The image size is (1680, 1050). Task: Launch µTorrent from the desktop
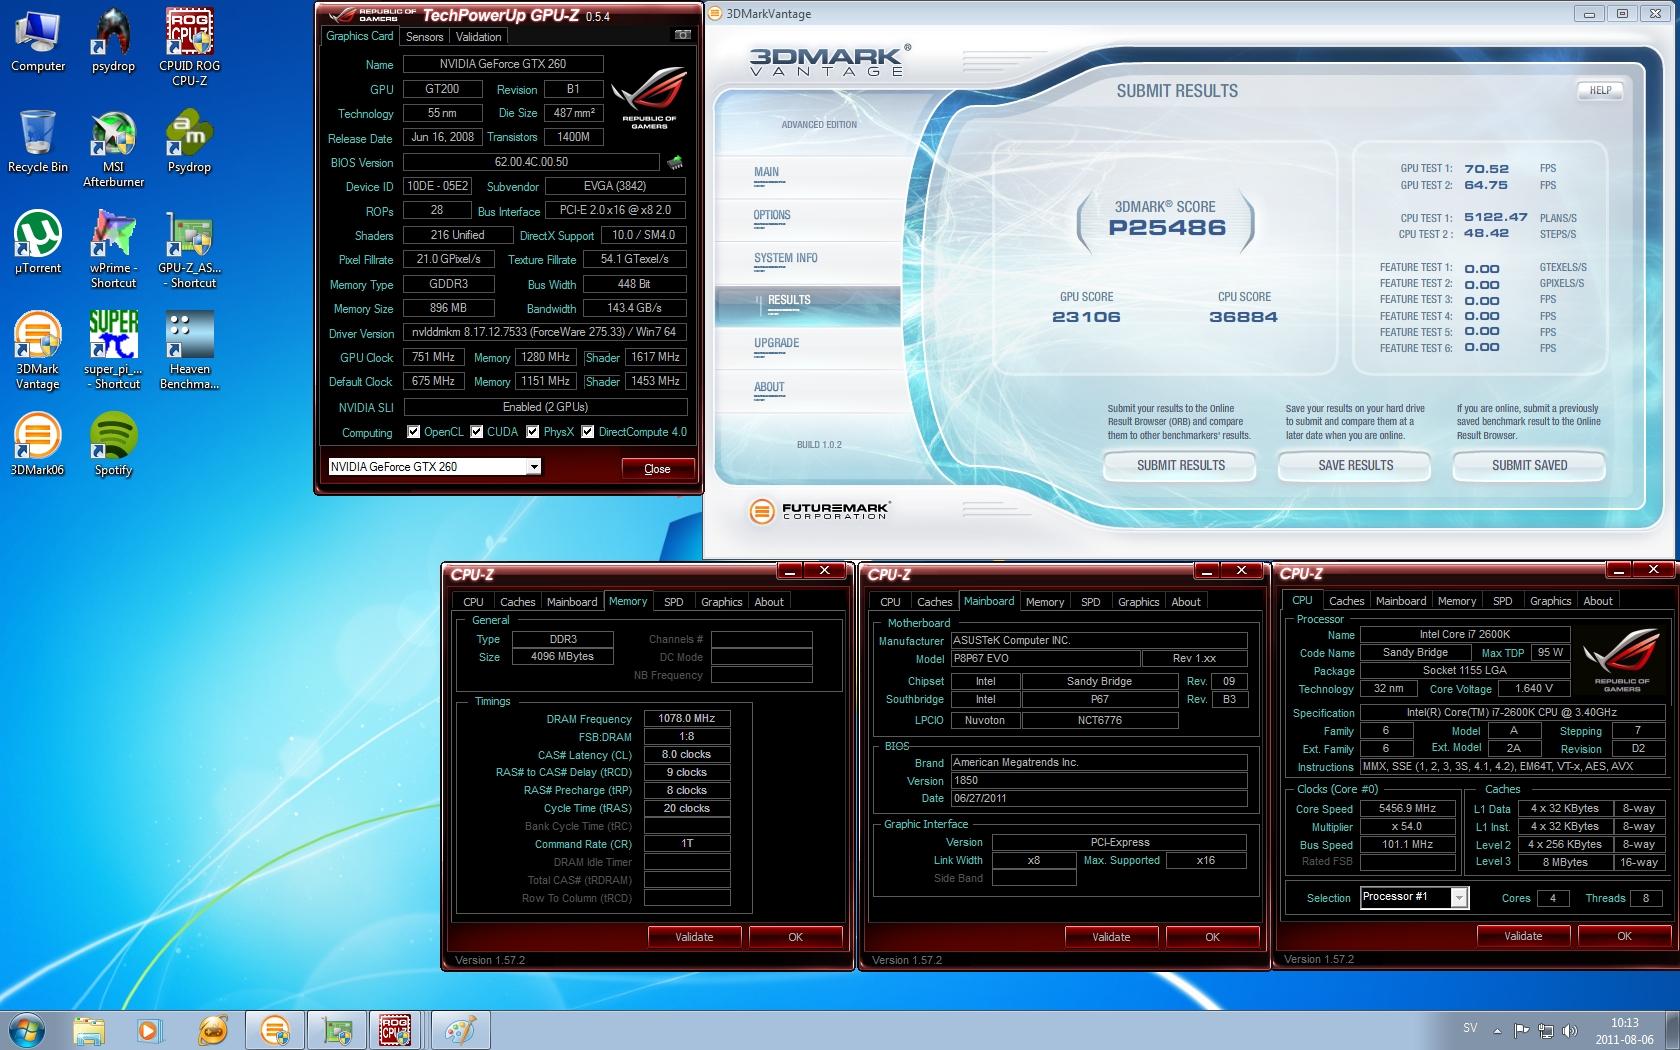click(x=38, y=242)
